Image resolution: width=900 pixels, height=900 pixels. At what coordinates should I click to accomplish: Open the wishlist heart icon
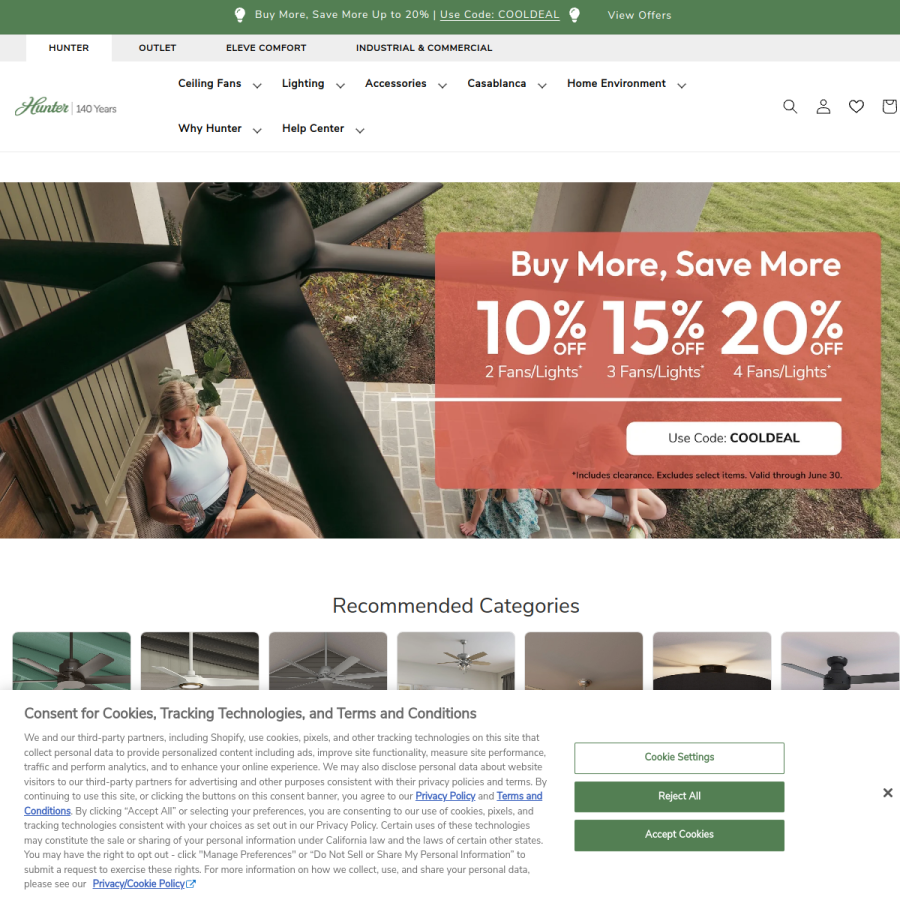tap(856, 106)
